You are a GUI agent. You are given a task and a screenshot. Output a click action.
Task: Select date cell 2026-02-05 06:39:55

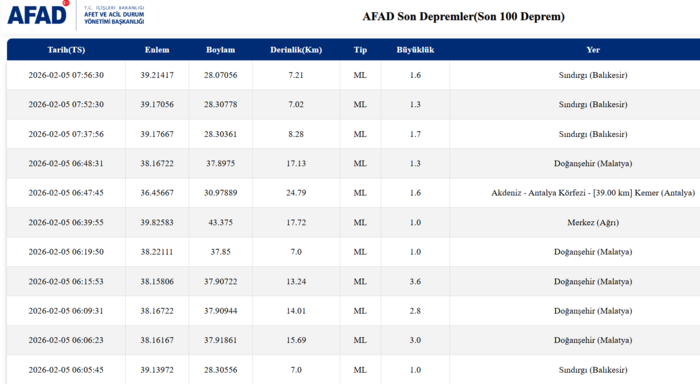(66, 222)
